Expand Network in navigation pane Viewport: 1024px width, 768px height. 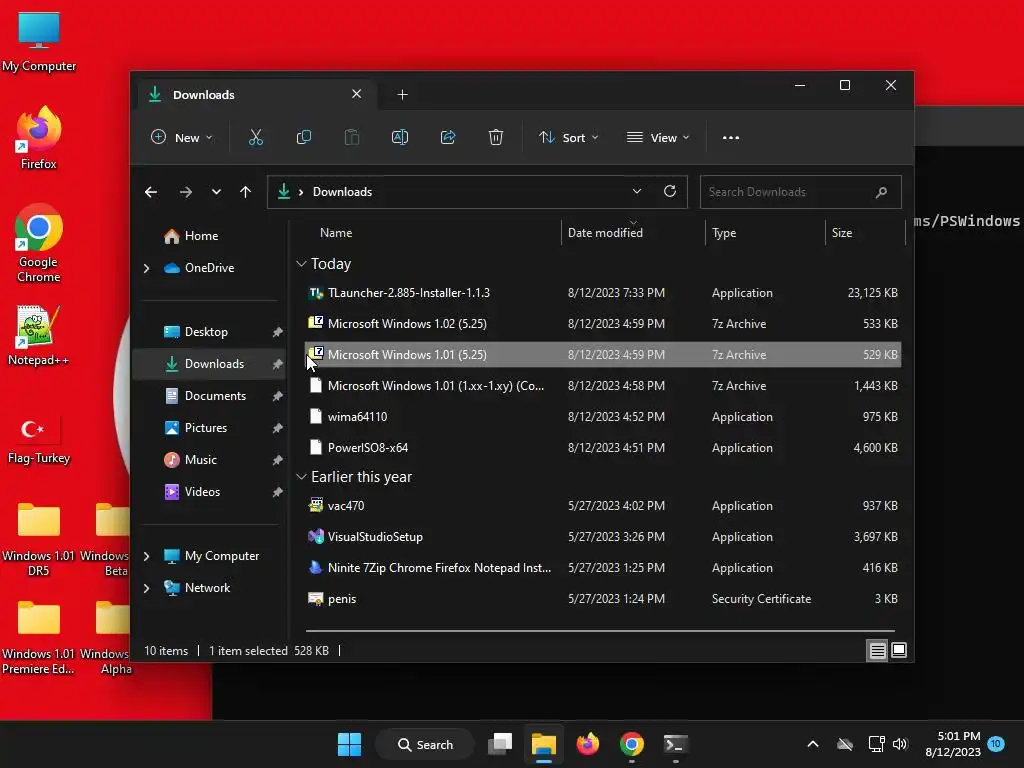146,588
